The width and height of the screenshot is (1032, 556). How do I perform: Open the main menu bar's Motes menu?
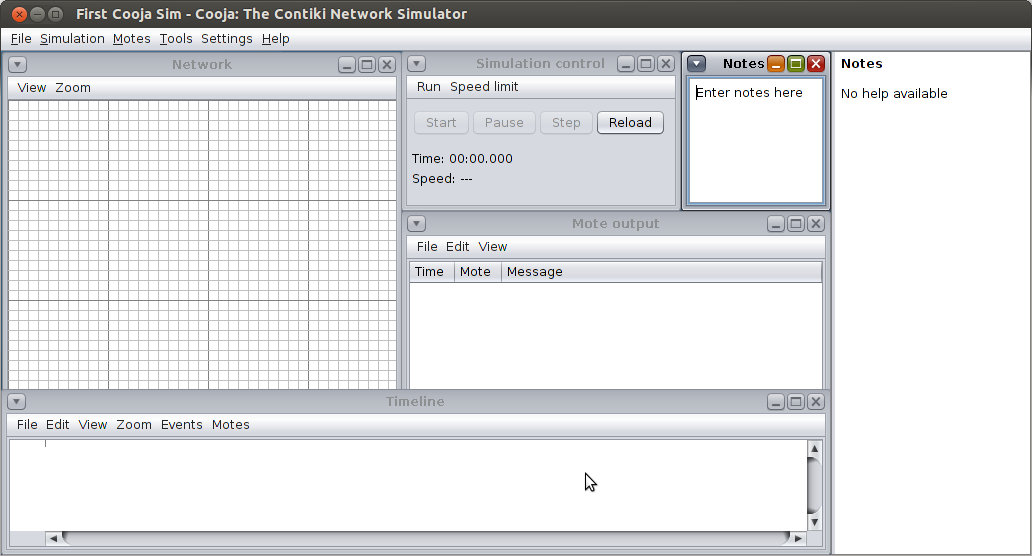[132, 39]
